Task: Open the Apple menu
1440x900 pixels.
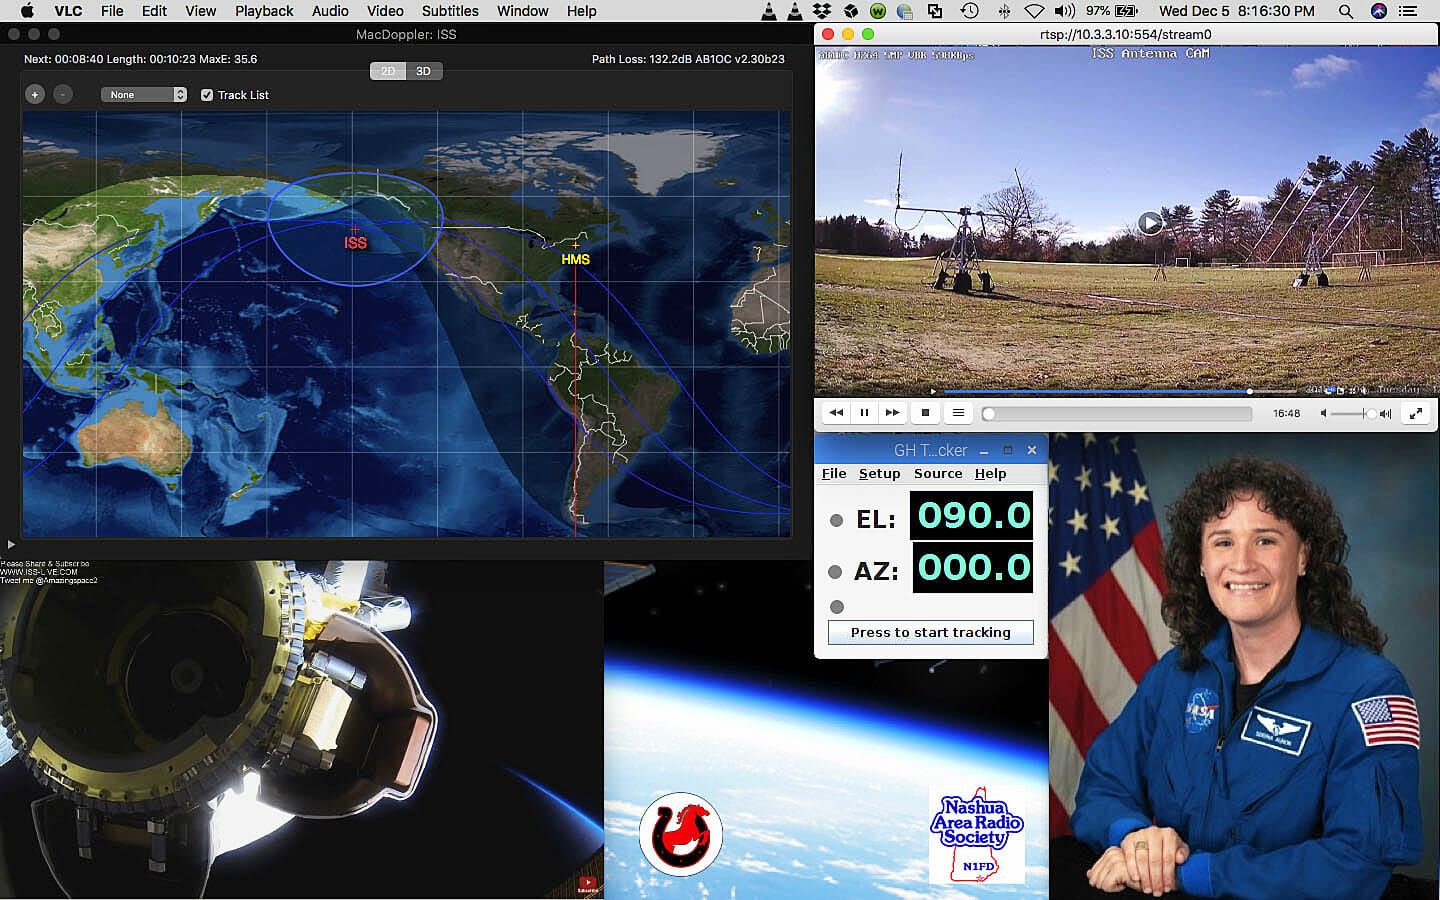Action: click(27, 11)
